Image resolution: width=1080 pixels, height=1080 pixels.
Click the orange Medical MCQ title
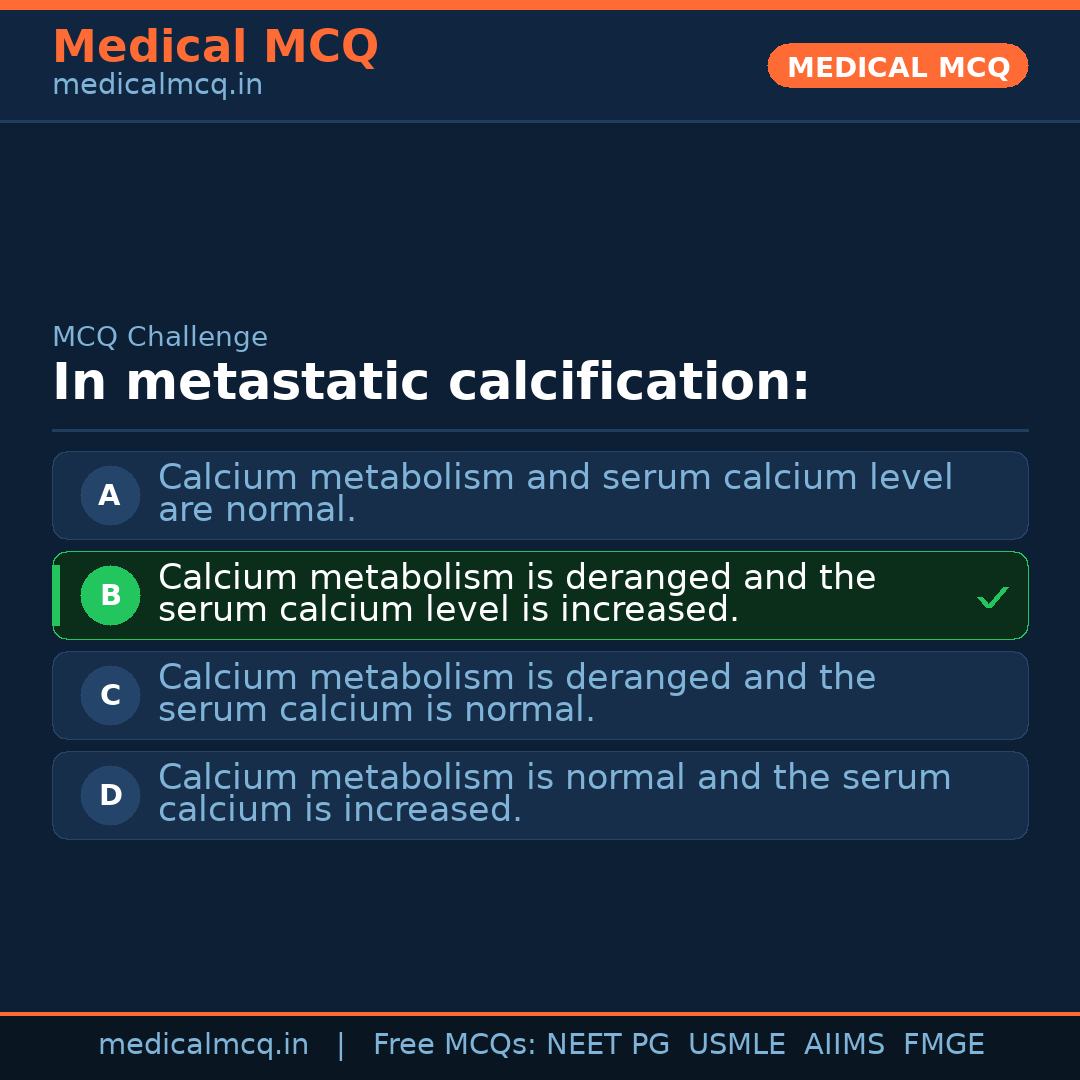215,47
